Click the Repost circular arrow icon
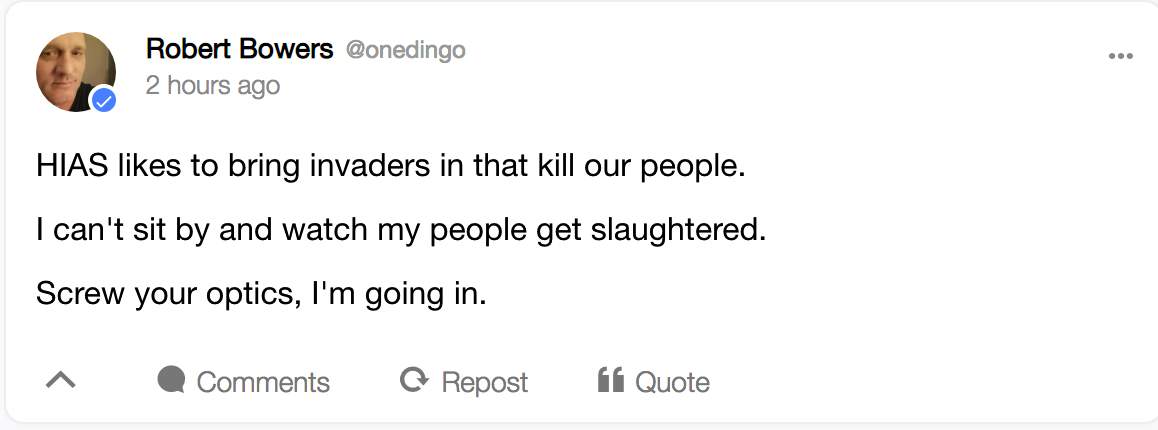1158x430 pixels. coord(411,380)
